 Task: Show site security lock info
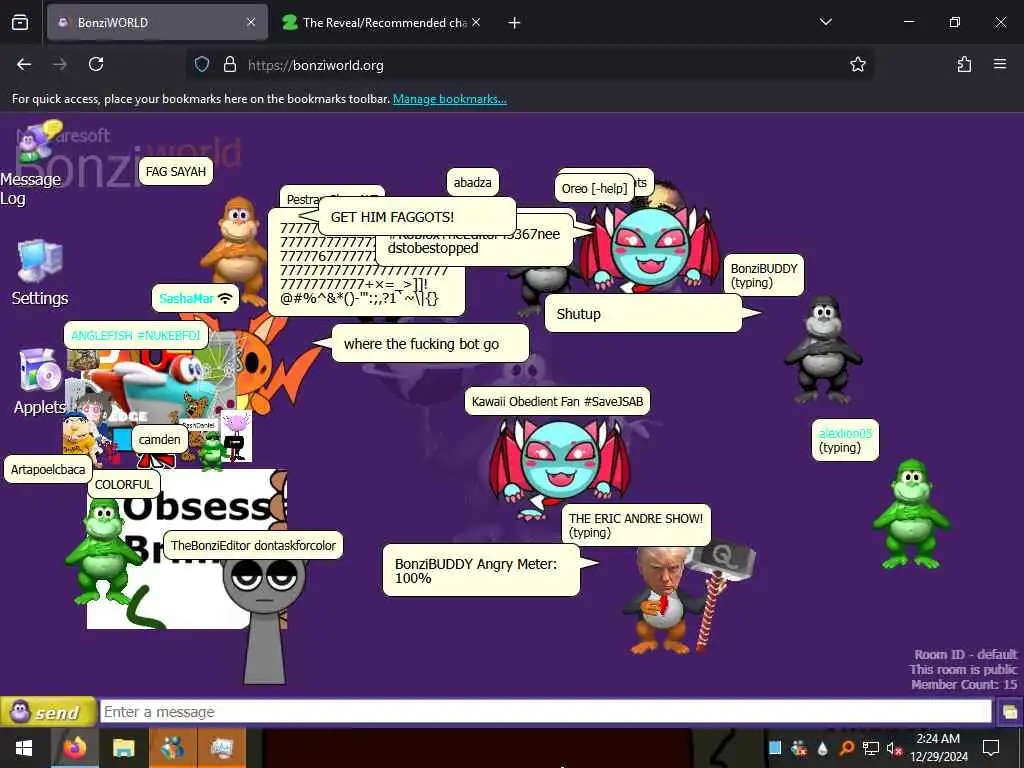229,64
